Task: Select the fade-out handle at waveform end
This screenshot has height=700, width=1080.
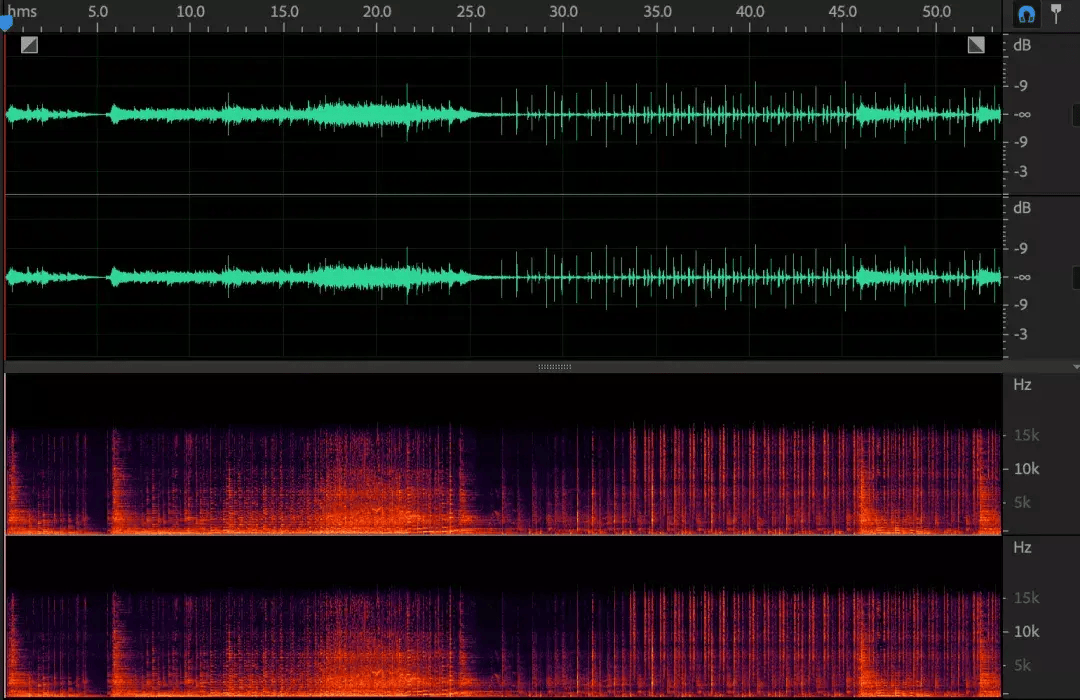Action: pos(976,45)
